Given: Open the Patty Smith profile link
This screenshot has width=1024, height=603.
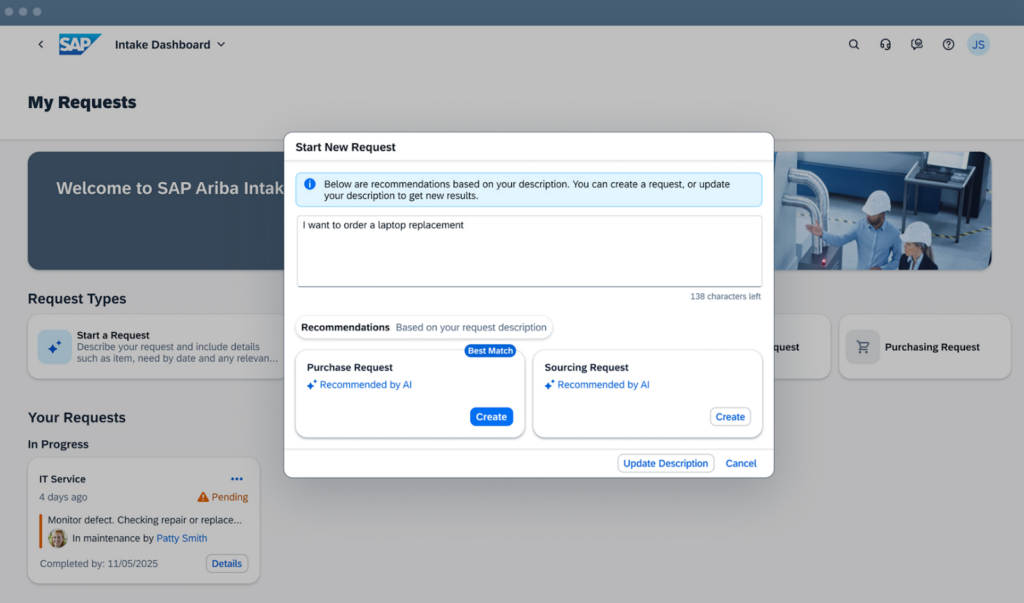Looking at the screenshot, I should (181, 538).
